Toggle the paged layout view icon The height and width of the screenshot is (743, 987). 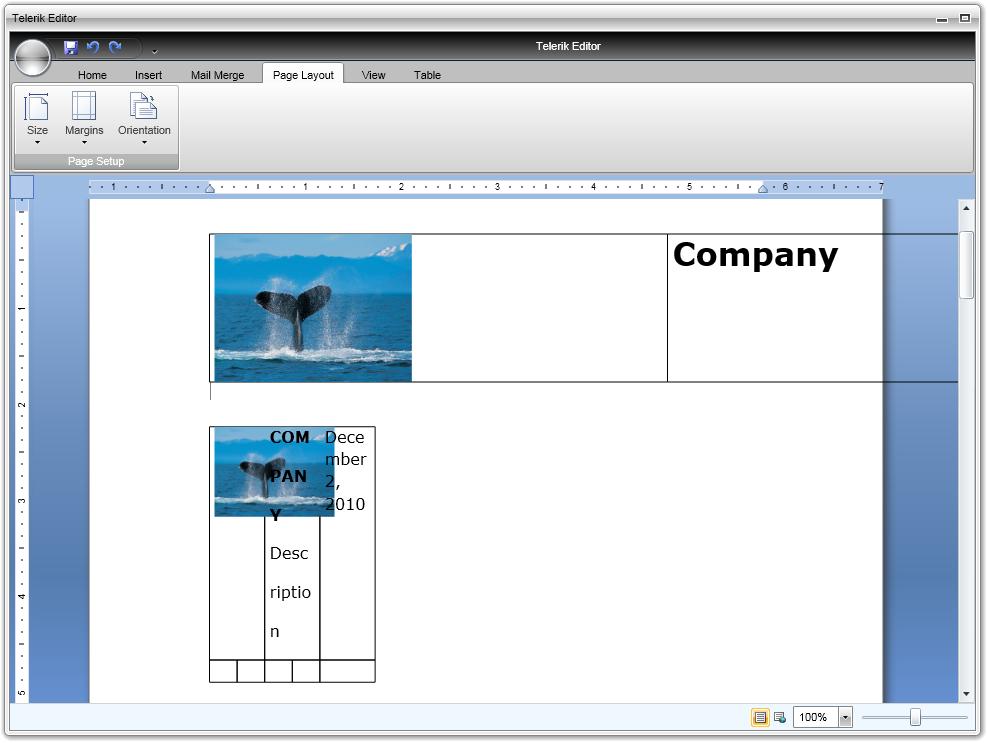[x=760, y=717]
